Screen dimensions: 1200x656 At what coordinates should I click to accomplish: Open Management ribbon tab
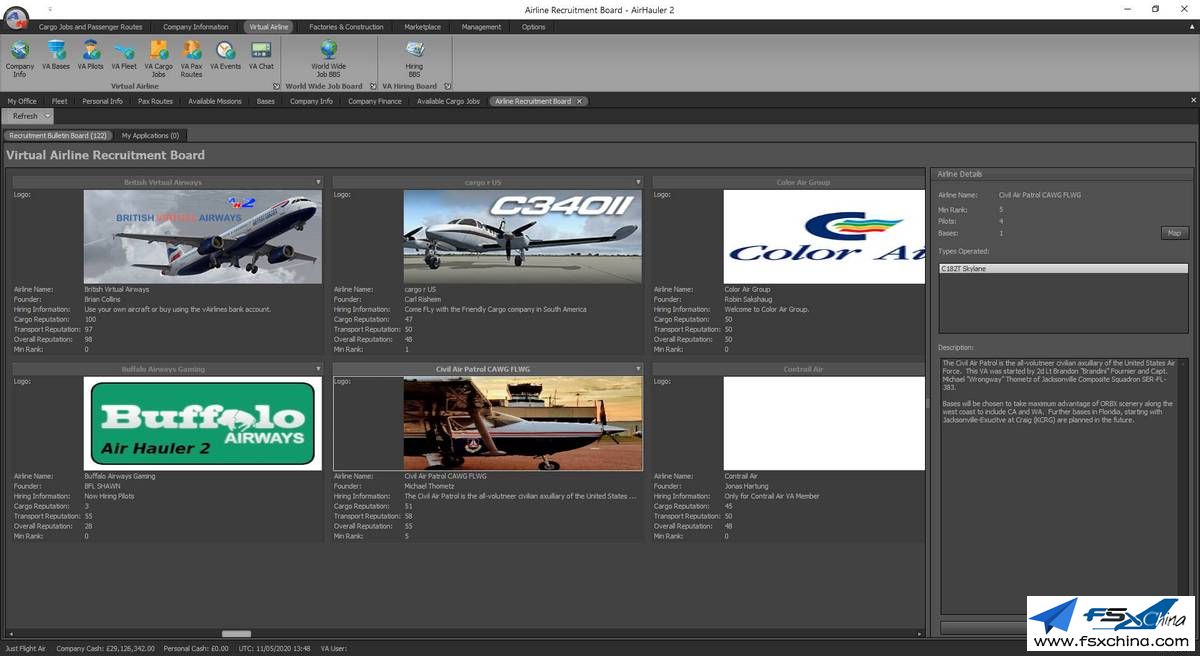pos(481,27)
